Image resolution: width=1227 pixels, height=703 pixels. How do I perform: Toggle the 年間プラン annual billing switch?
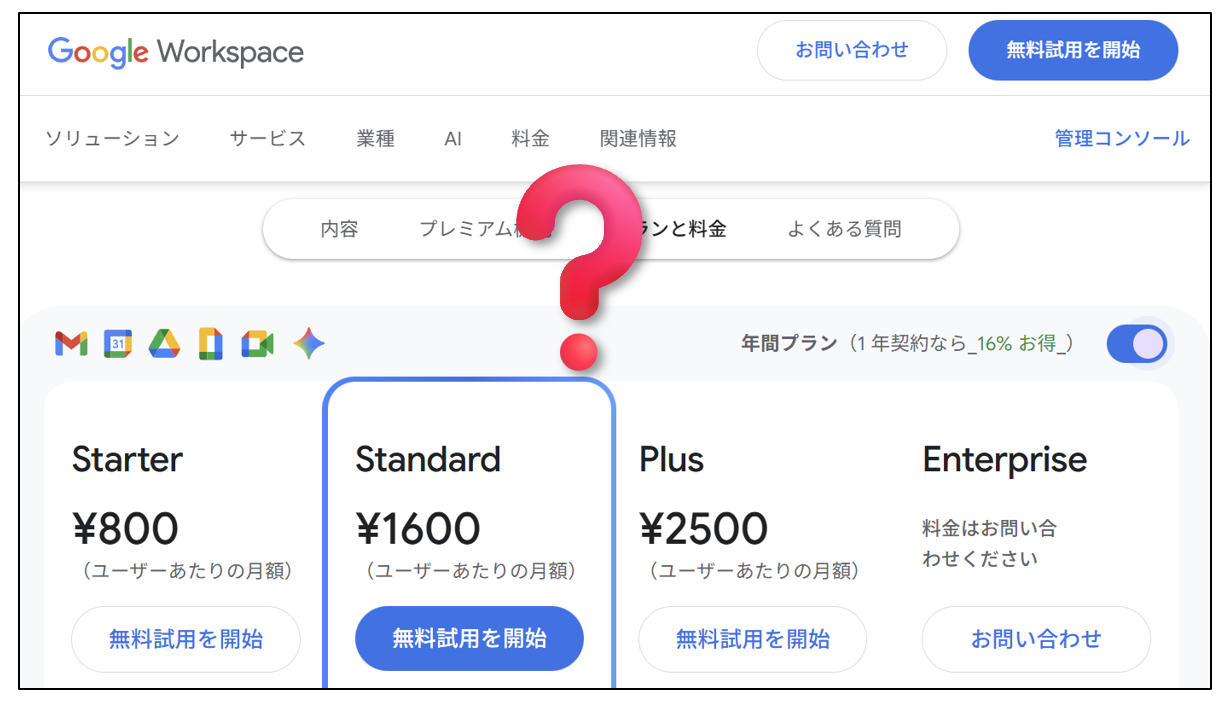1137,344
